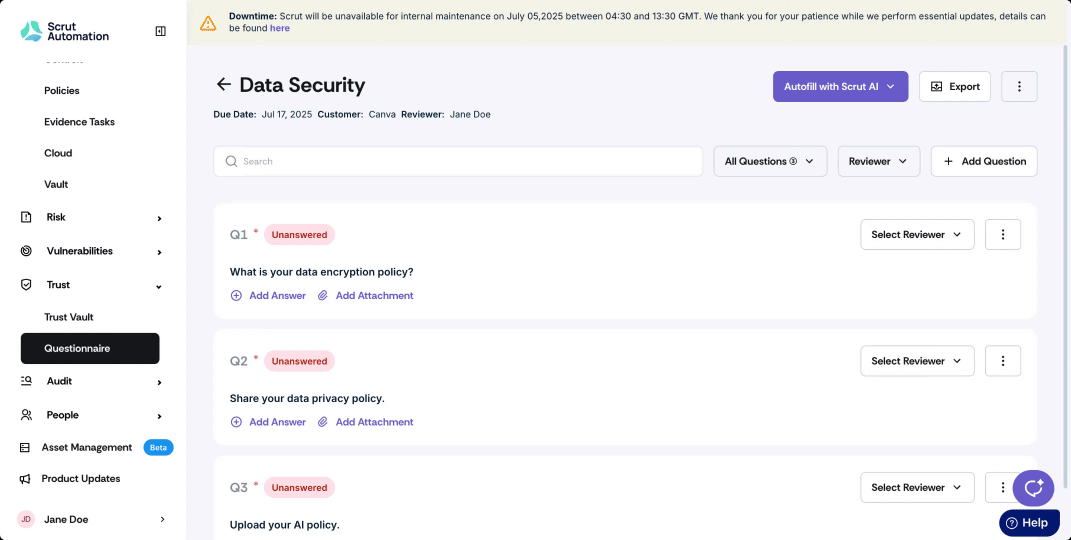
Task: Open Trust Vault in the sidebar
Action: click(x=69, y=317)
